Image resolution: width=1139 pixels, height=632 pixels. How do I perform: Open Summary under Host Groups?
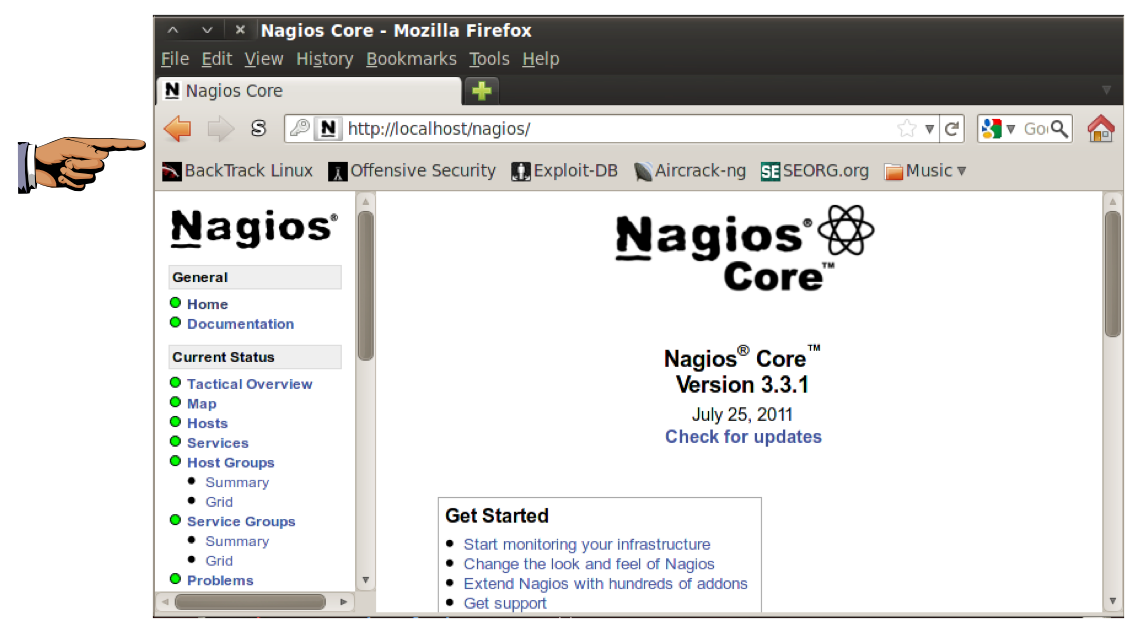click(x=237, y=482)
